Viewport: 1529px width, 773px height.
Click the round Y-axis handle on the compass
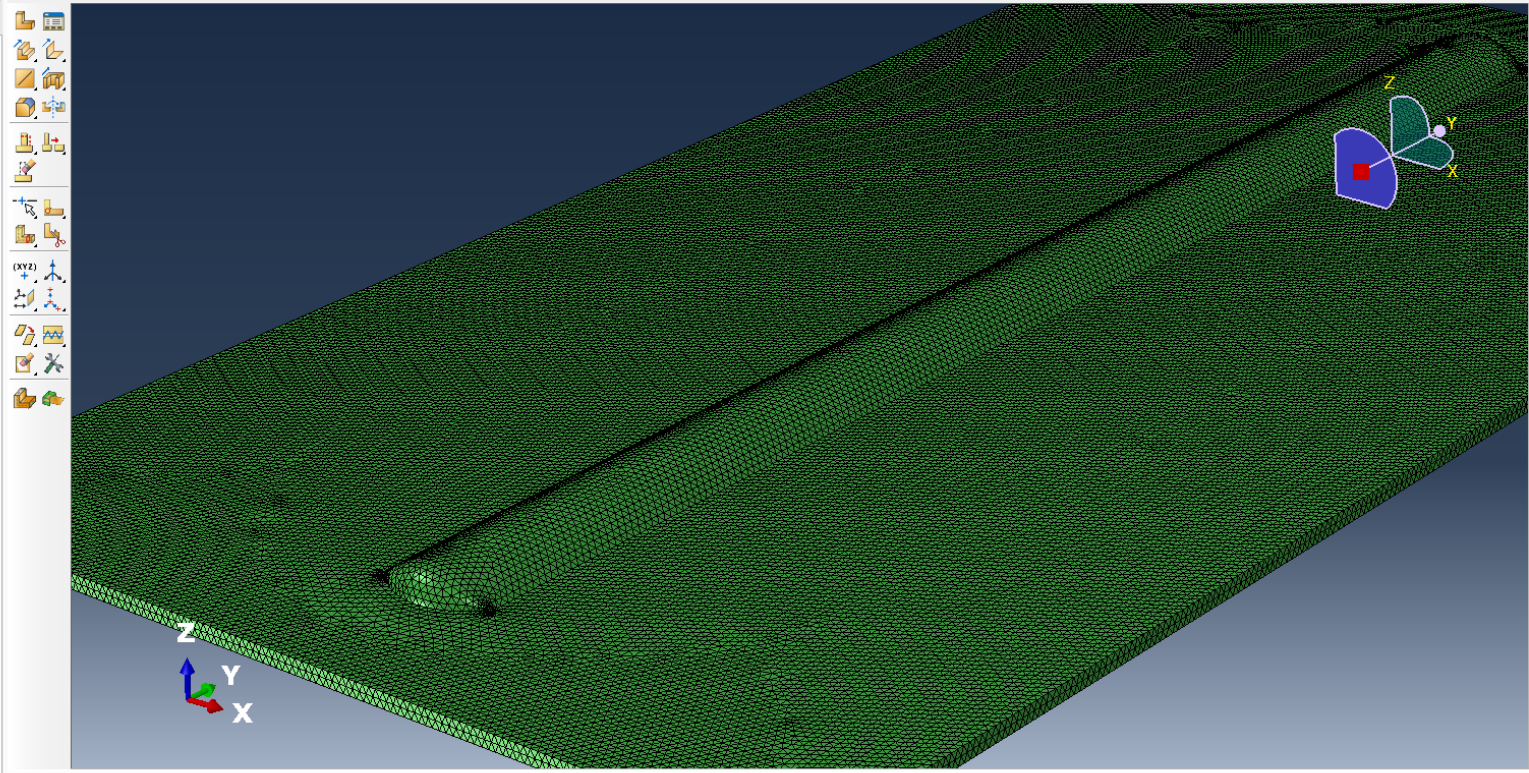1440,131
